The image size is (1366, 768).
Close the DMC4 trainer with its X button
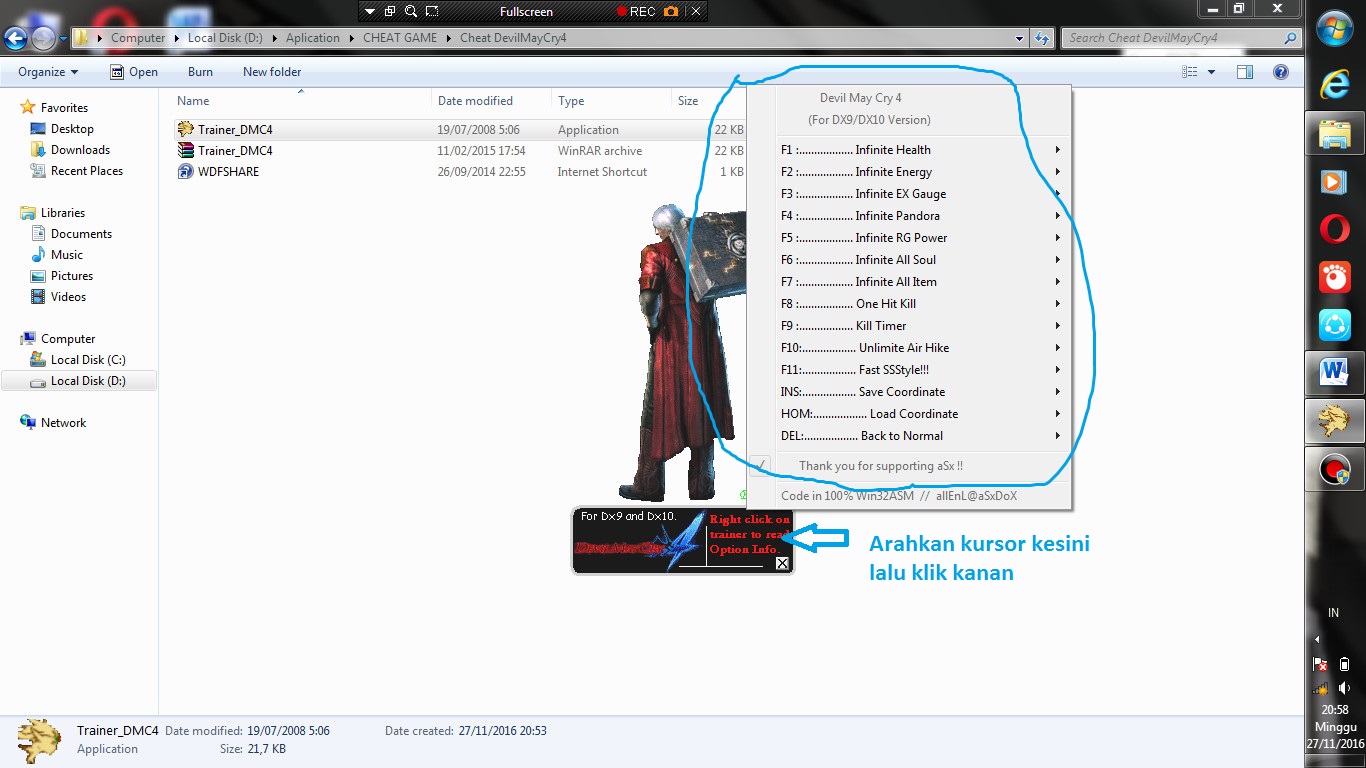pos(782,563)
